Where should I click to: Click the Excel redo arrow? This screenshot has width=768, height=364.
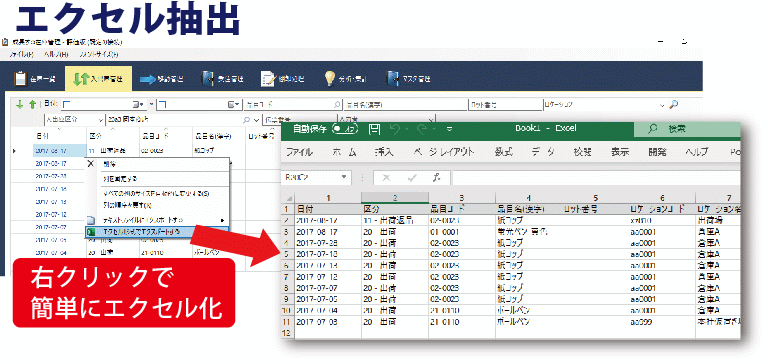pyautogui.click(x=423, y=129)
